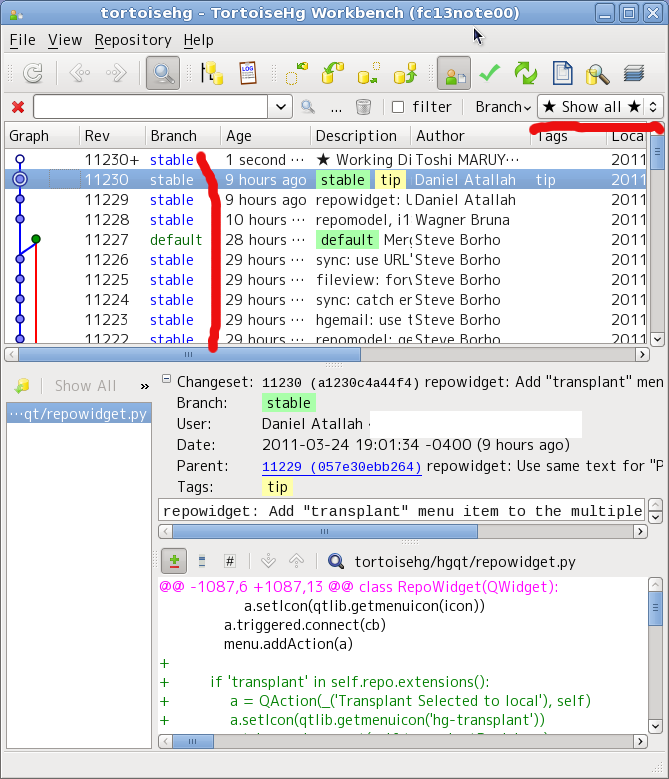Click the green checkmark commit icon
This screenshot has width=669, height=779.
(x=489, y=73)
